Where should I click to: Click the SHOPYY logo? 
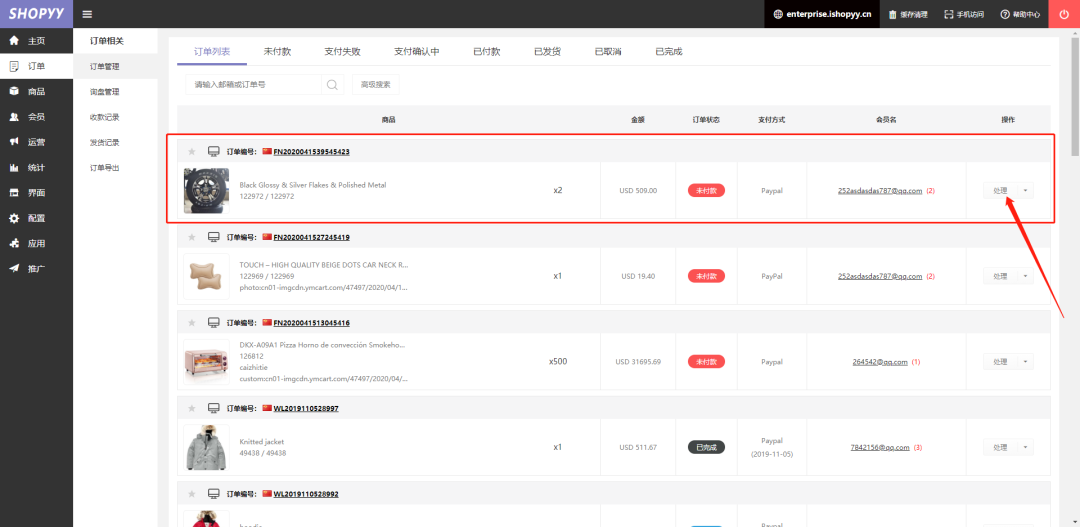36,14
